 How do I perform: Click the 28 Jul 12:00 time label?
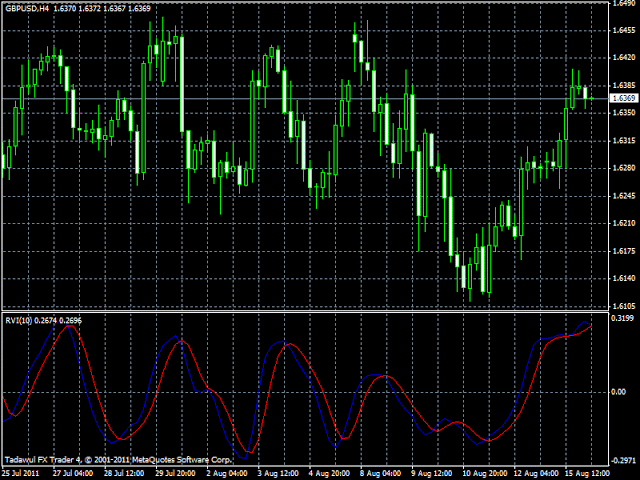(x=124, y=473)
